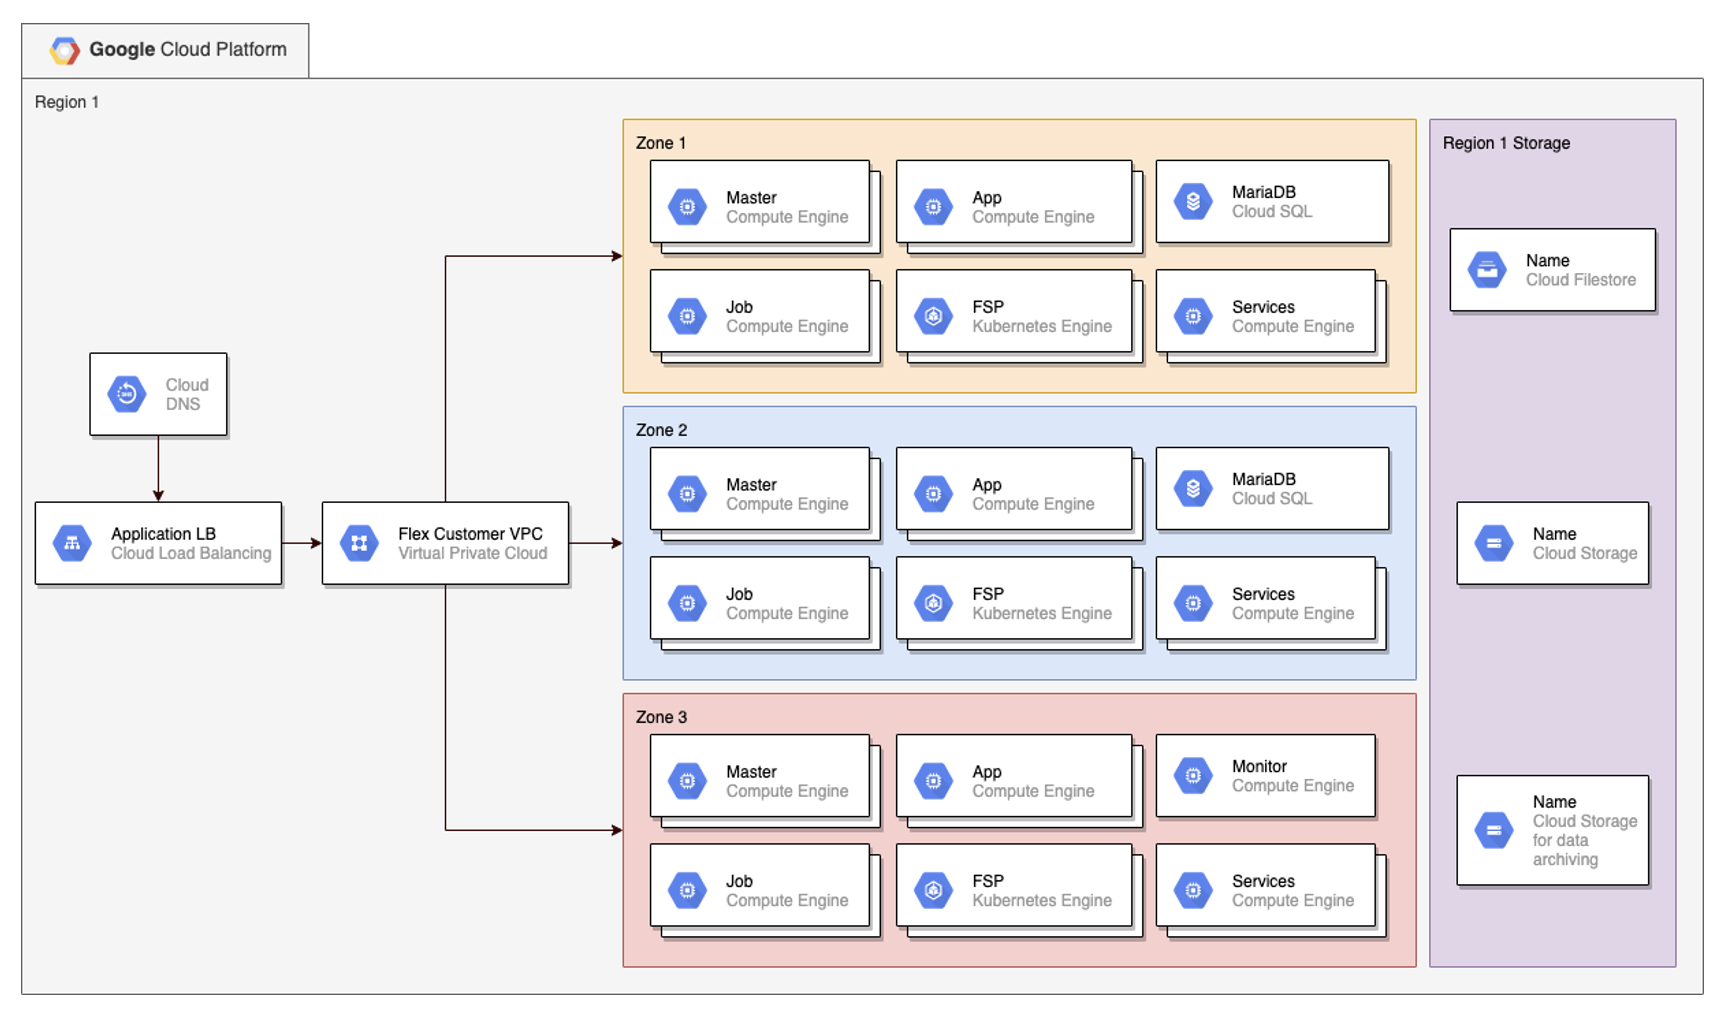
Task: Select the Region 1 Storage heading
Action: 1506,143
